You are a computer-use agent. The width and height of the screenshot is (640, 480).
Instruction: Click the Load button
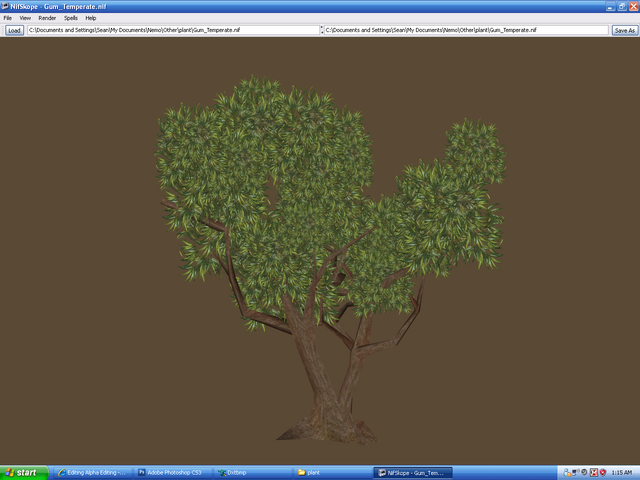coord(14,30)
